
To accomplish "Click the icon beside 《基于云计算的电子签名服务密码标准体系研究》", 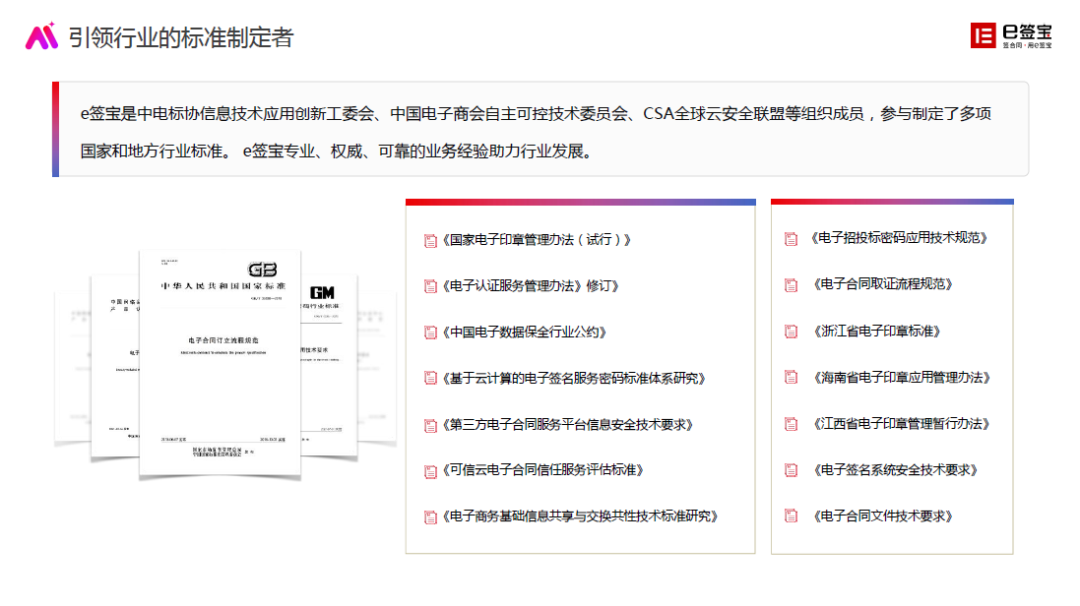I will tap(430, 378).
